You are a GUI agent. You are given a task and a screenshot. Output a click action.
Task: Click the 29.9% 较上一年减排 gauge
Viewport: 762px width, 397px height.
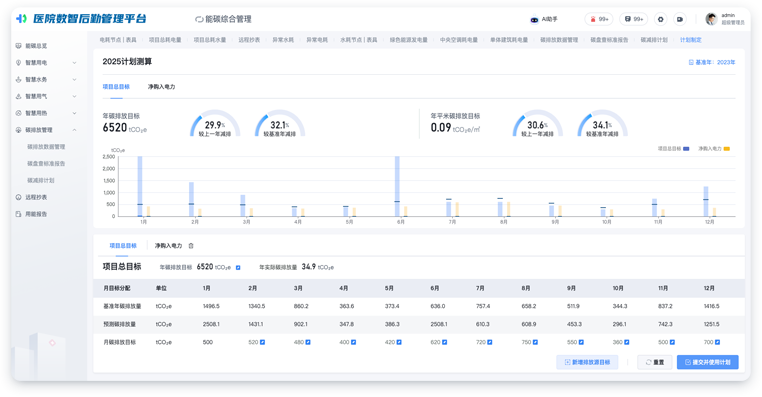pyautogui.click(x=215, y=123)
